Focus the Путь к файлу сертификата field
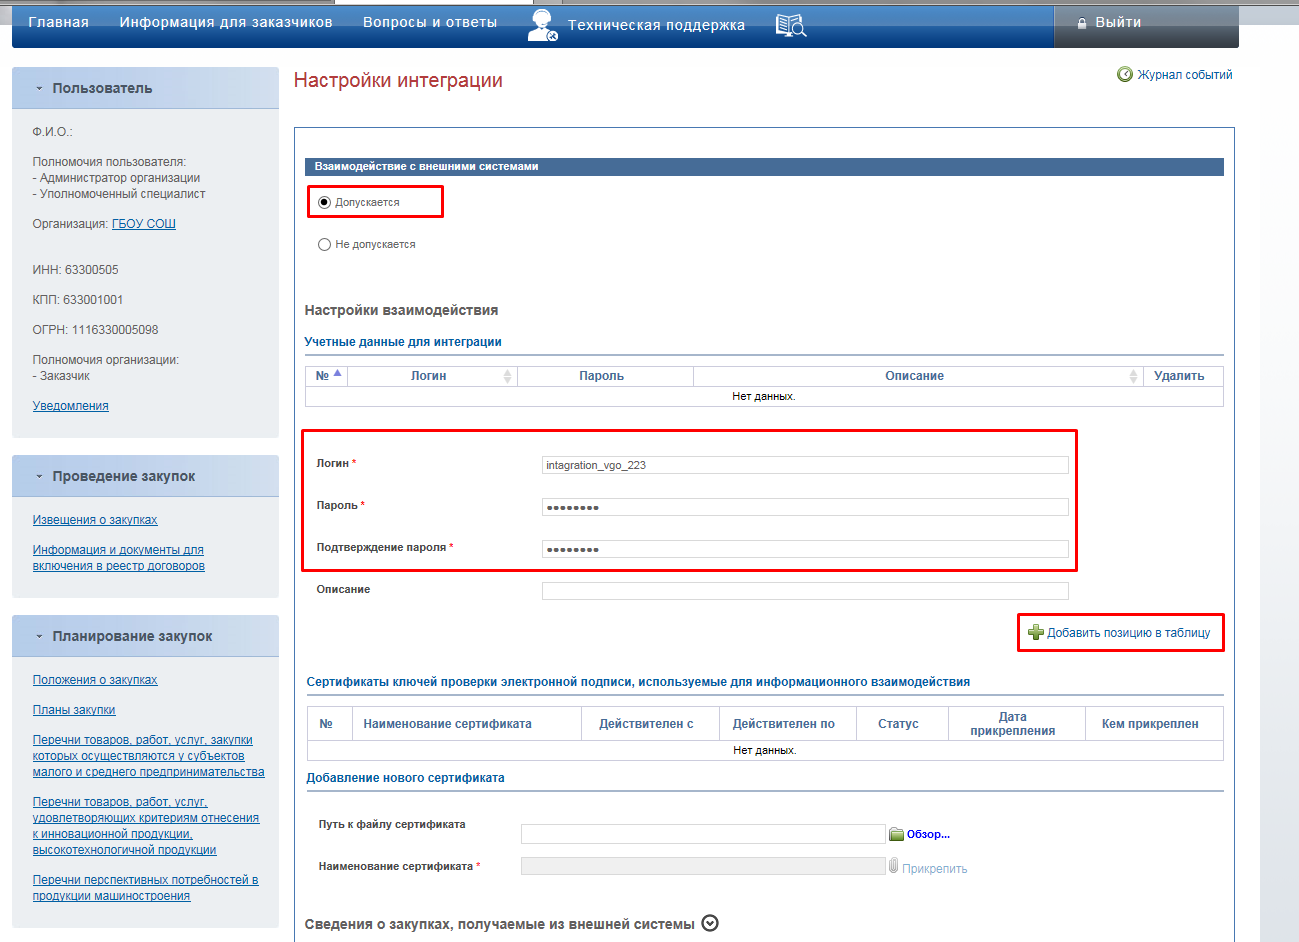This screenshot has height=942, width=1299. tap(703, 834)
